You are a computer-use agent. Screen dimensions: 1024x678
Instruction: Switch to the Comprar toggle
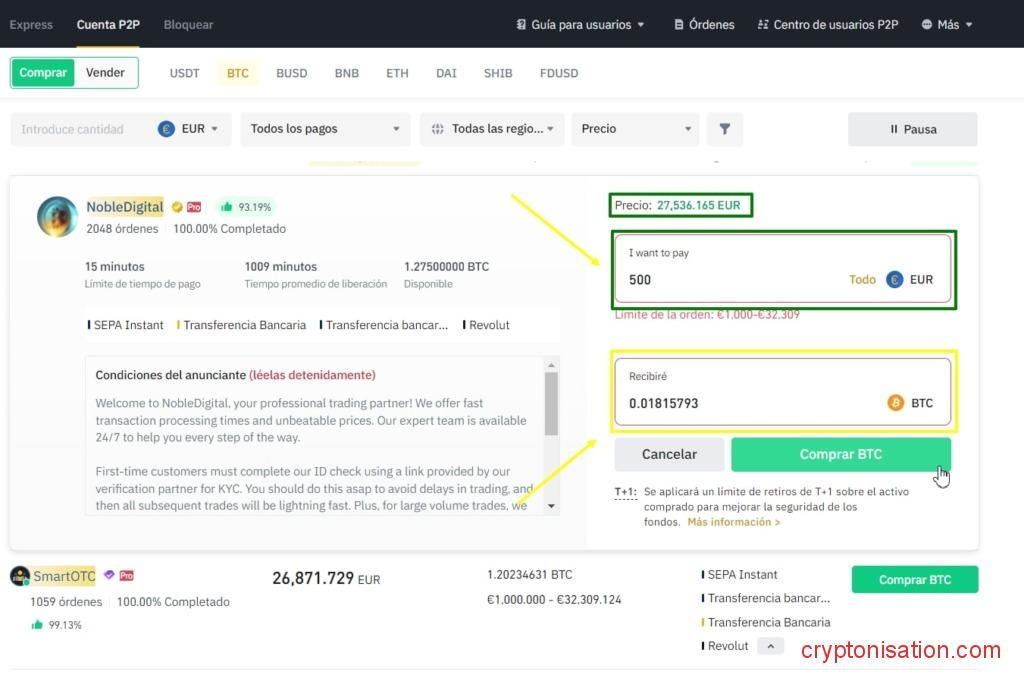pyautogui.click(x=43, y=73)
